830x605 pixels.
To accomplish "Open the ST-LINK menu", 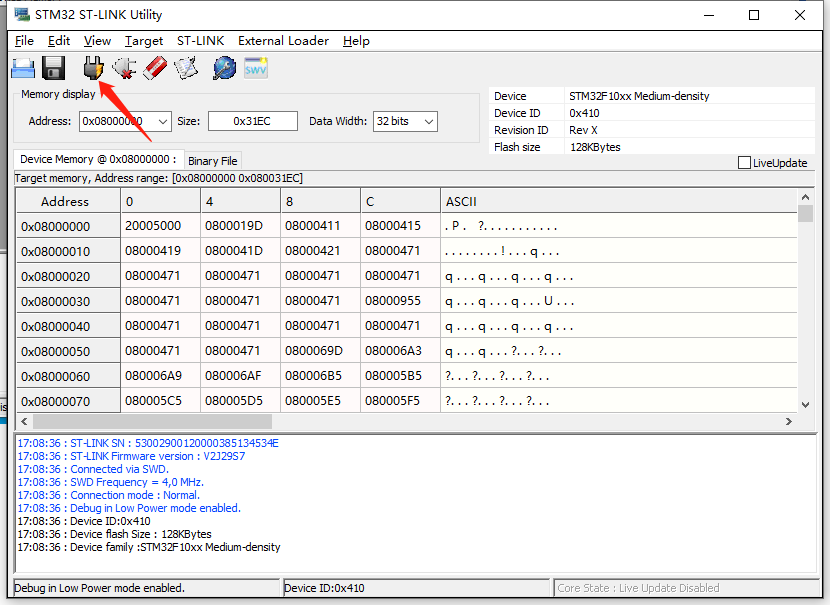I will tap(201, 41).
